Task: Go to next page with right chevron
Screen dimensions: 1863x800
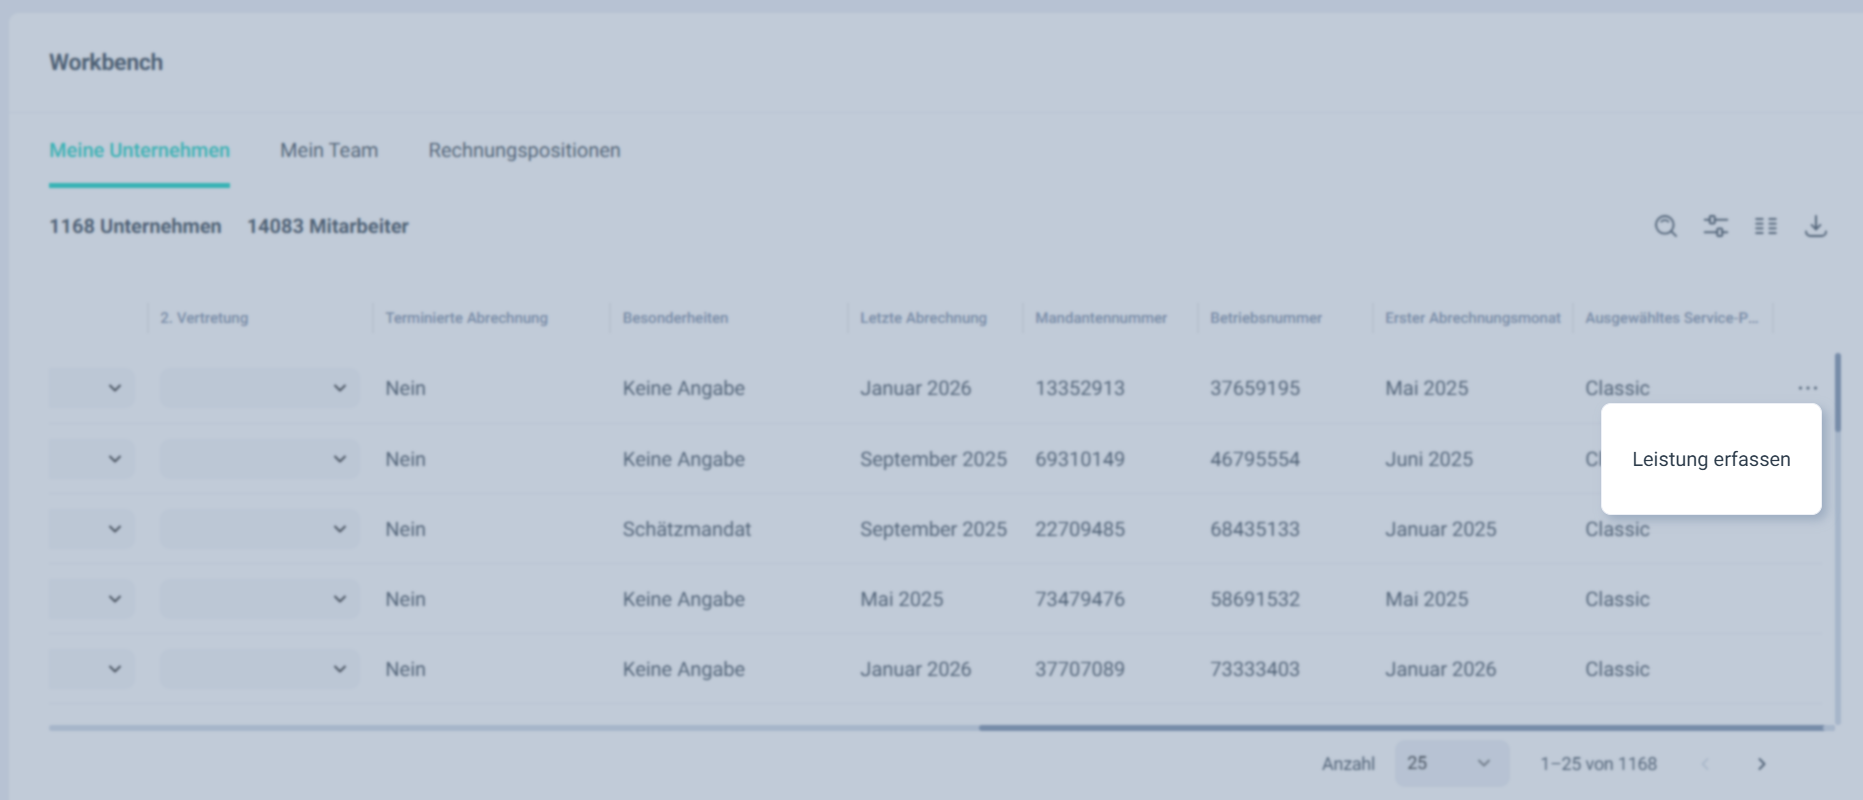Action: 1761,764
